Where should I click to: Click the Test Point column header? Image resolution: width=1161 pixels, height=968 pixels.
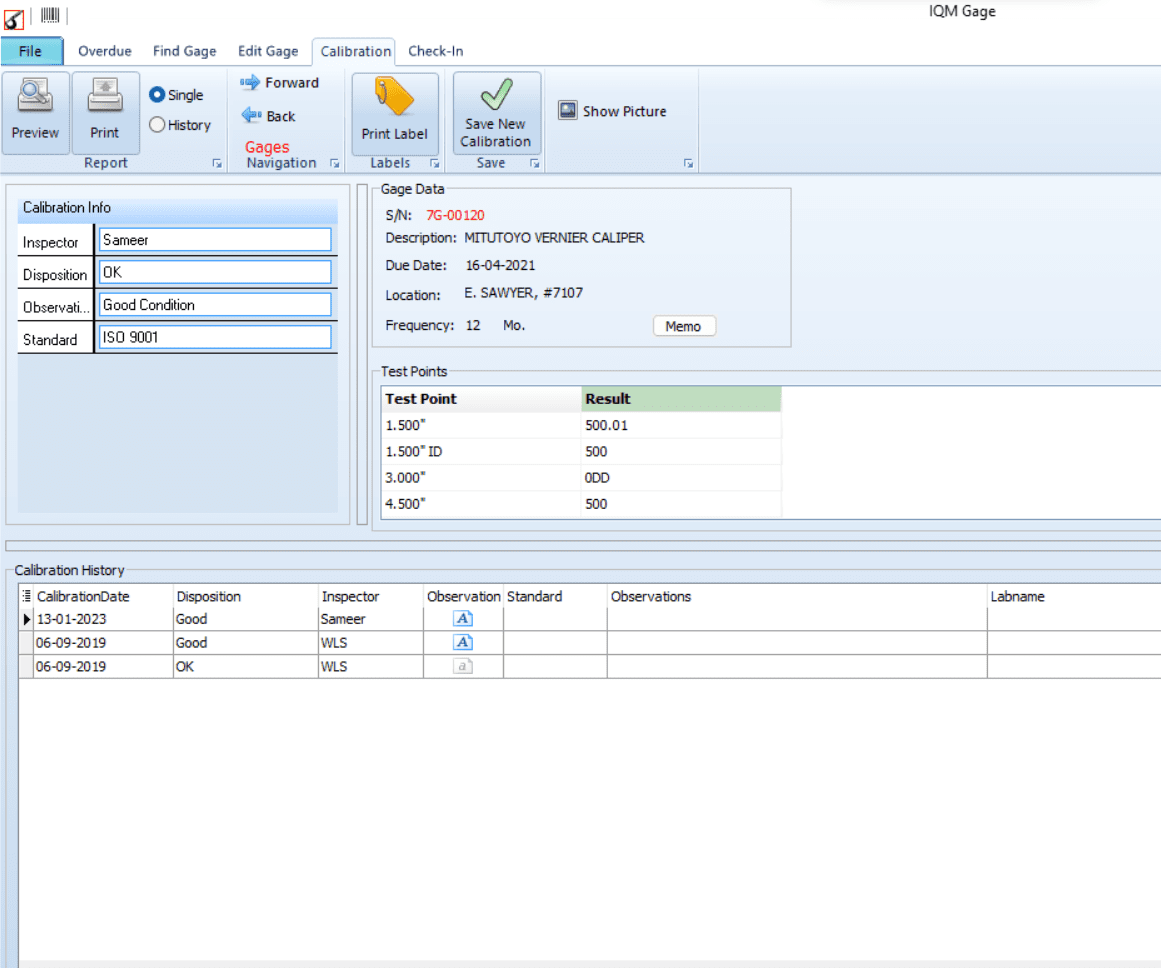(481, 398)
